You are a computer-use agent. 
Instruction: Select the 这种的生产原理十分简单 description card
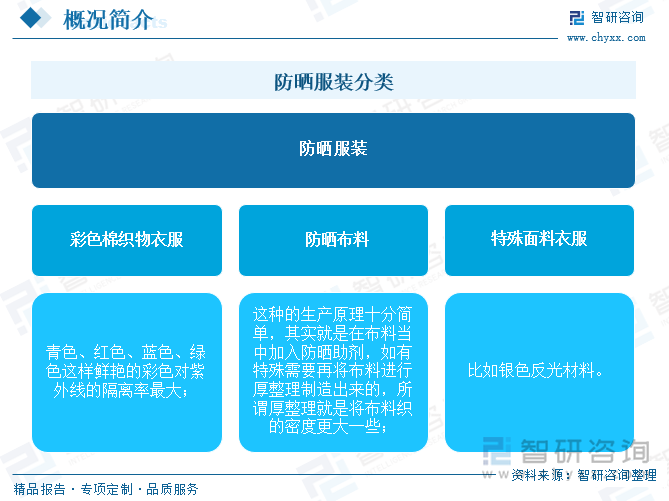coord(333,372)
